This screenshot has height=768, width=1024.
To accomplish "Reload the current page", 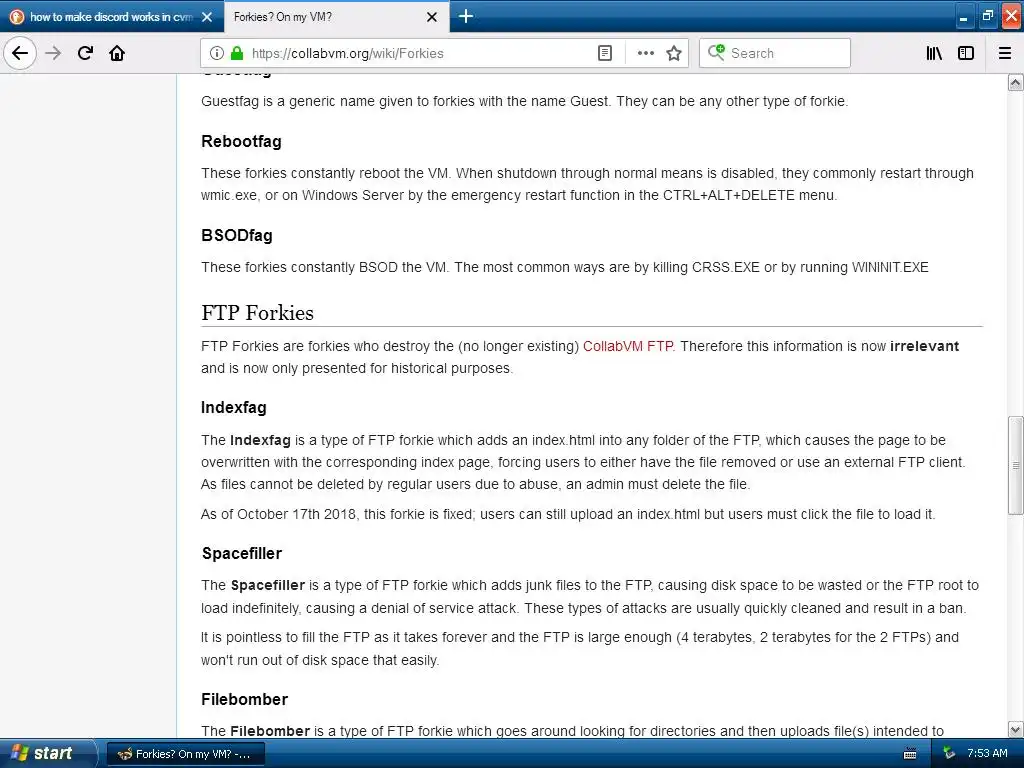I will (85, 53).
